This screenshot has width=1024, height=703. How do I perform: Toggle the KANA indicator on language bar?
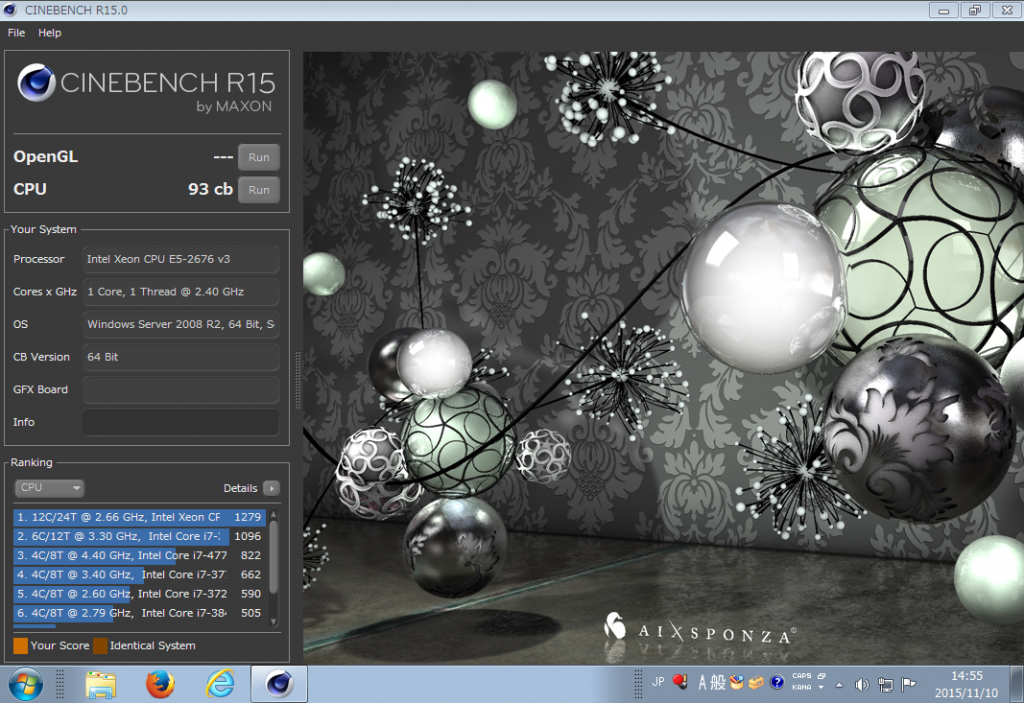coord(801,687)
